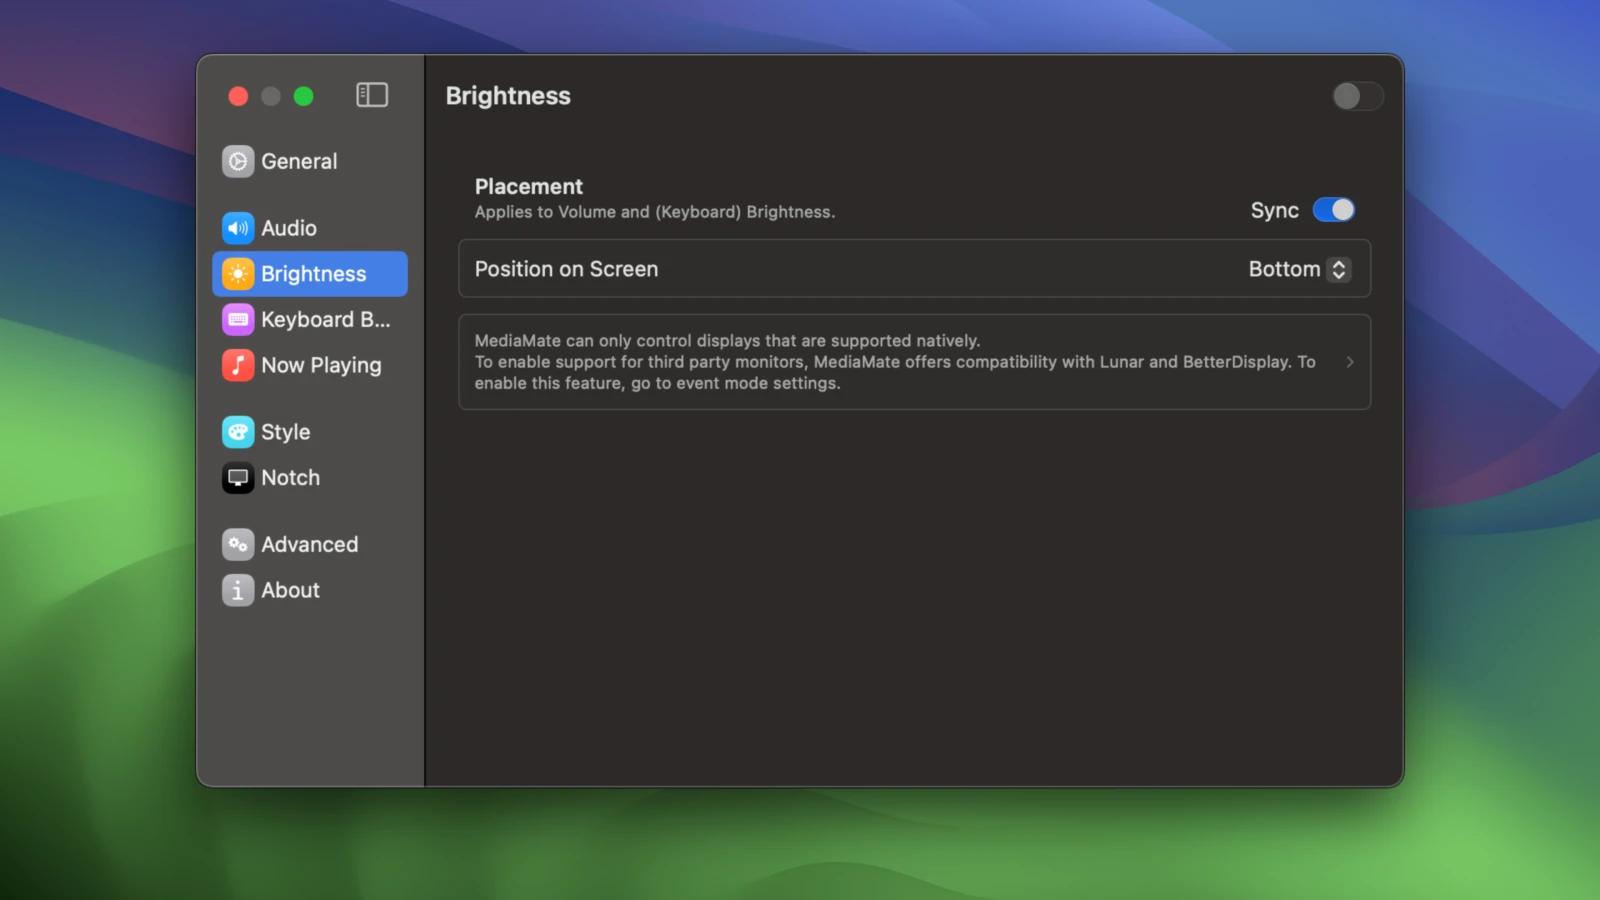Turn off the Sync toggle
Image resolution: width=1600 pixels, height=900 pixels.
(x=1333, y=210)
